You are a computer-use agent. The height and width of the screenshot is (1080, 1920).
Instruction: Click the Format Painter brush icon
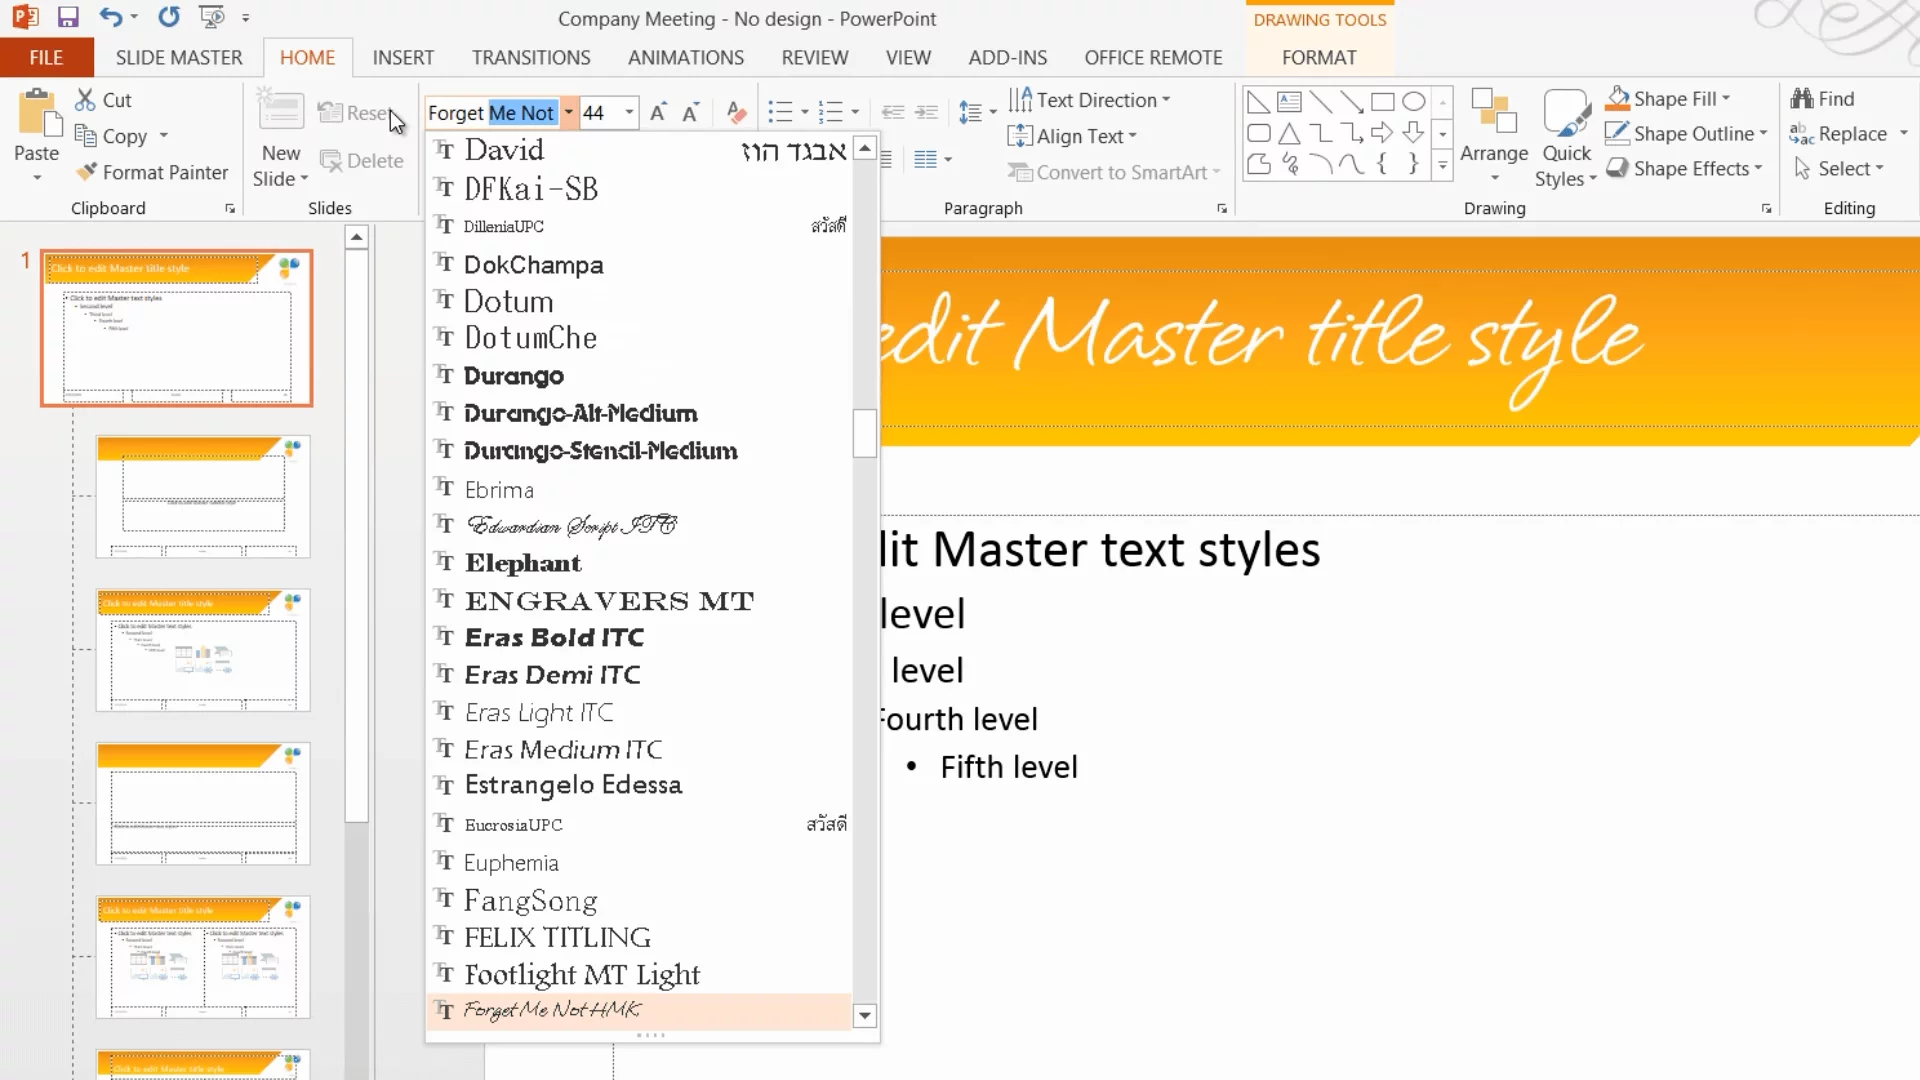(87, 172)
